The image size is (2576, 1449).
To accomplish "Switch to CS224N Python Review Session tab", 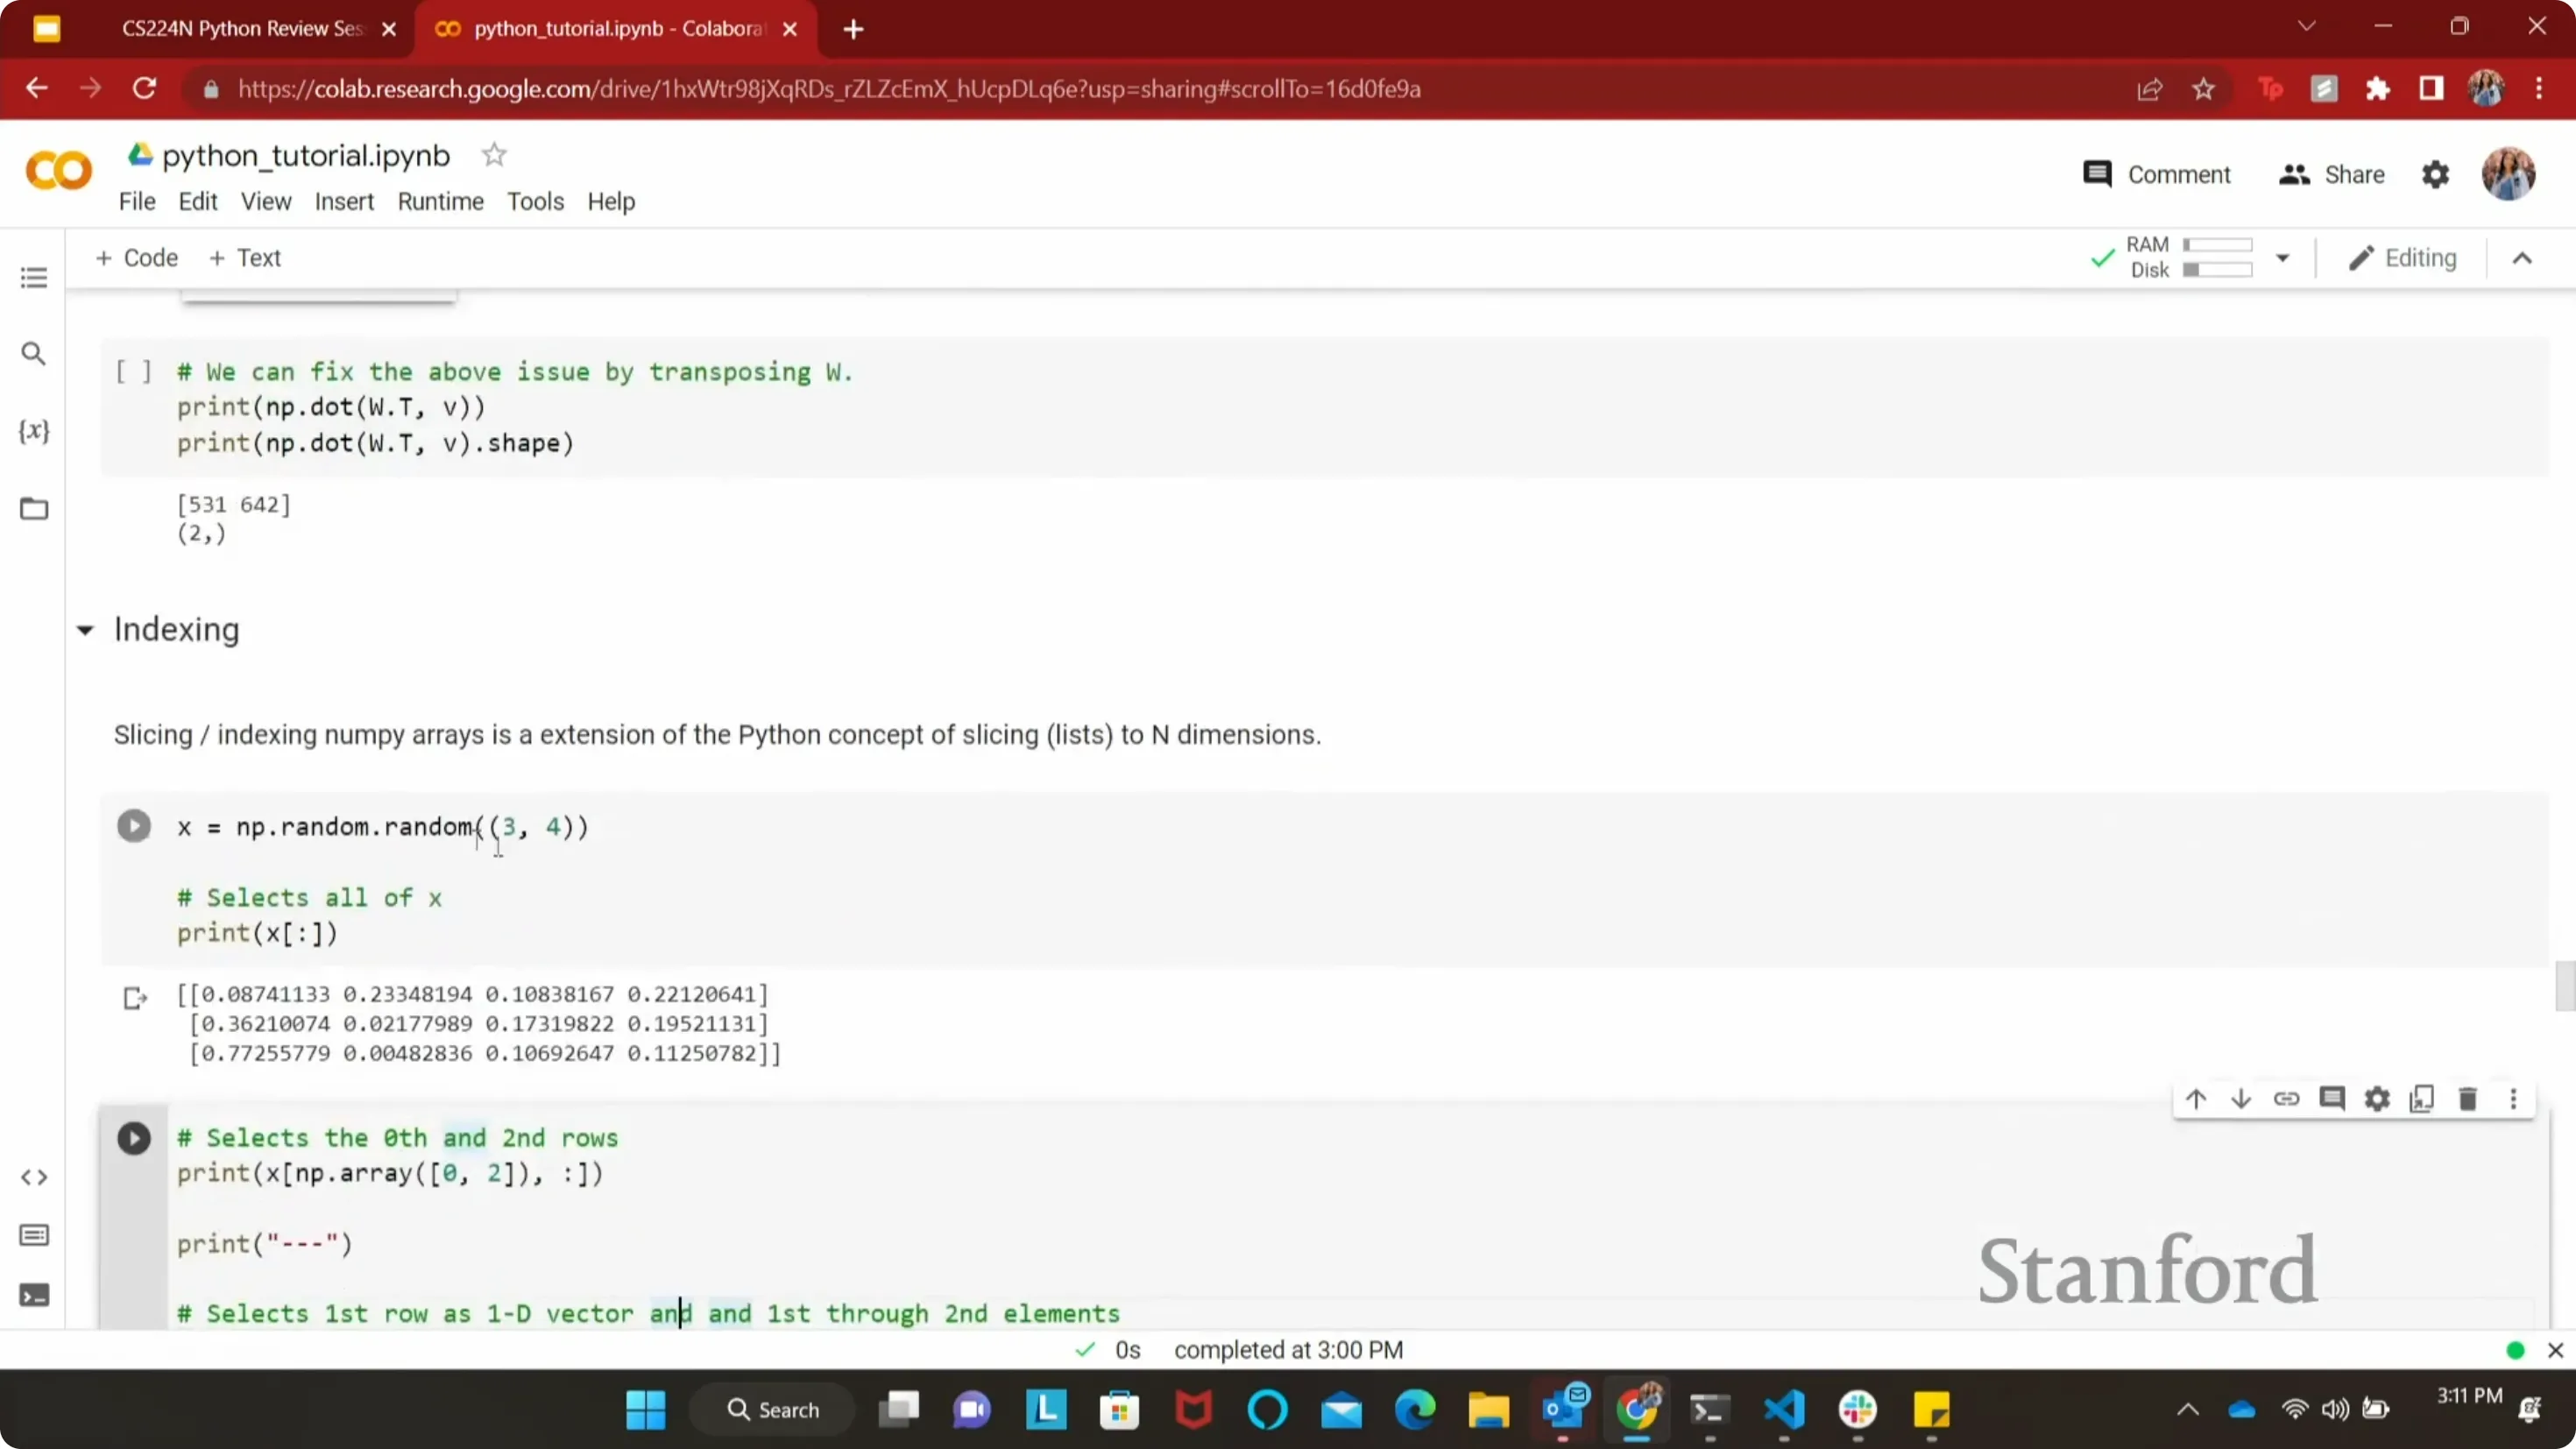I will point(243,29).
